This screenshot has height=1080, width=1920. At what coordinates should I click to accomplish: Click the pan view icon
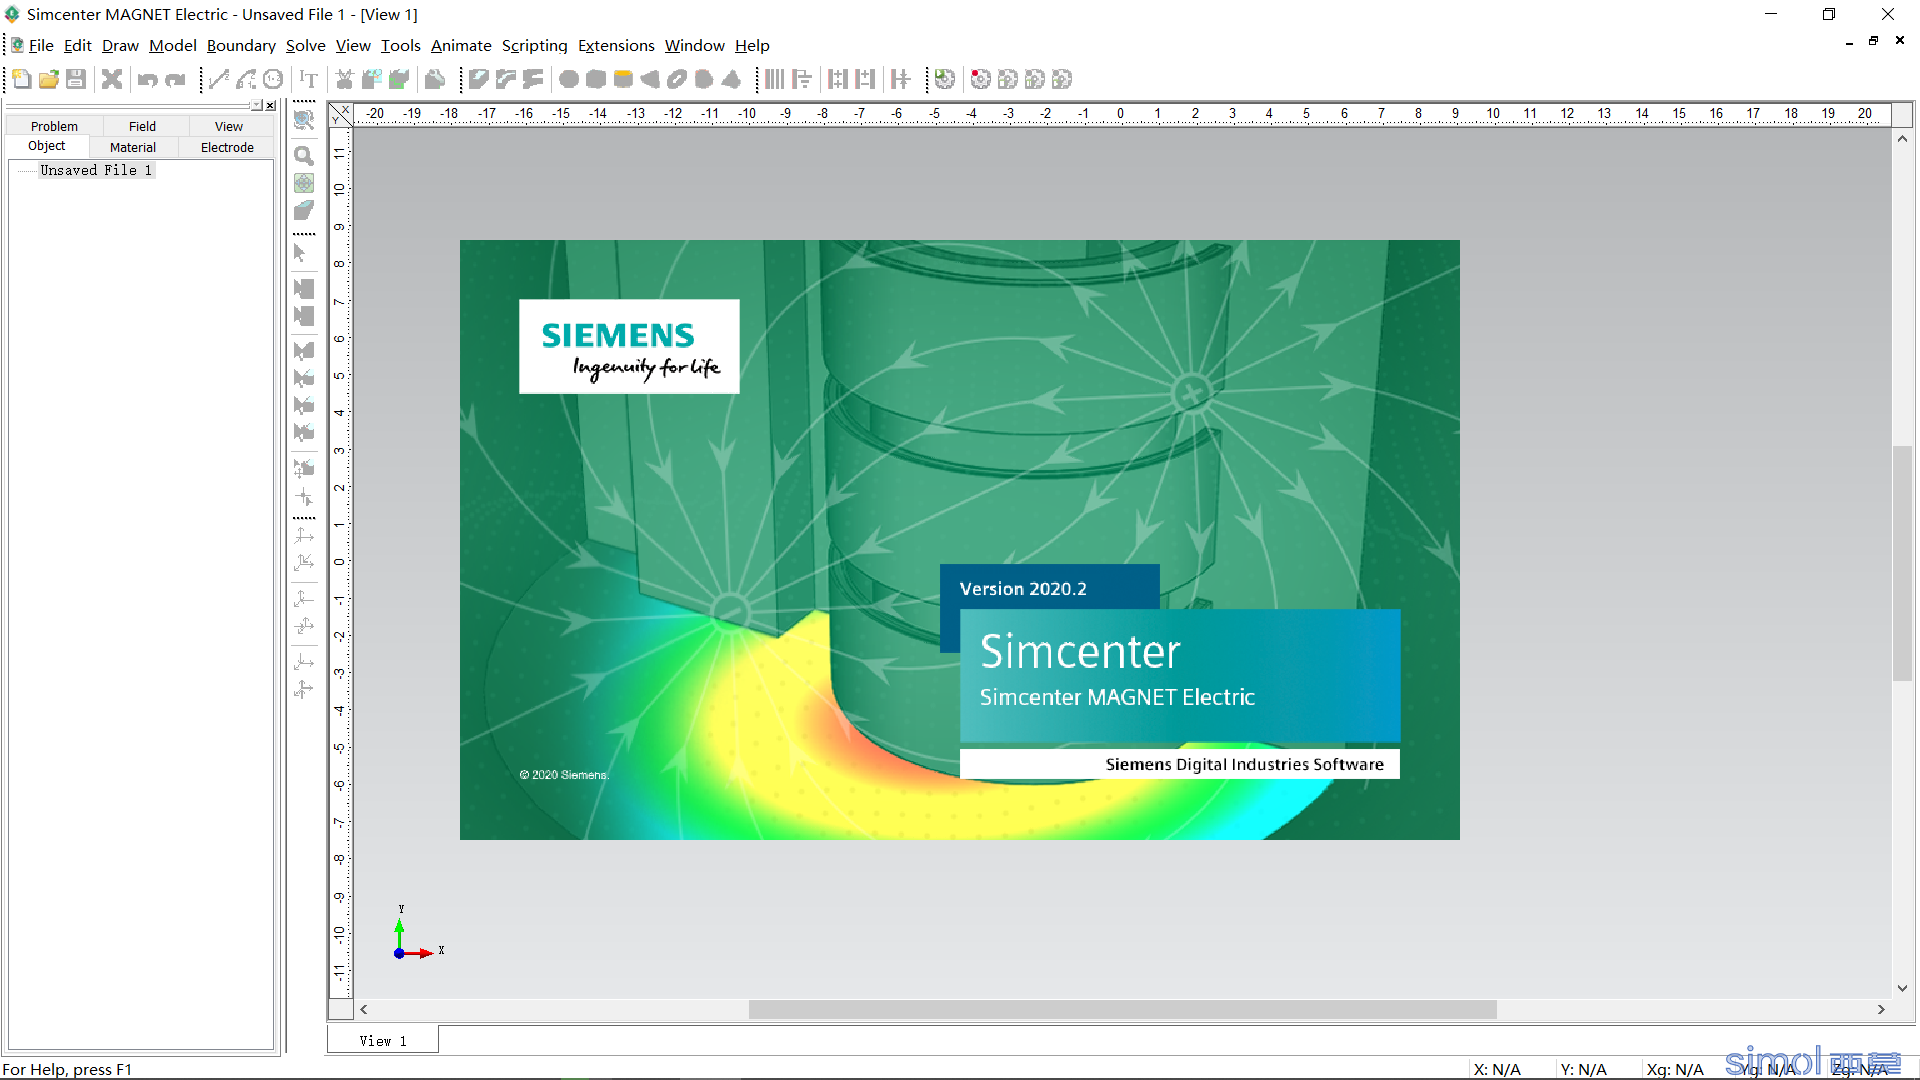[x=304, y=183]
